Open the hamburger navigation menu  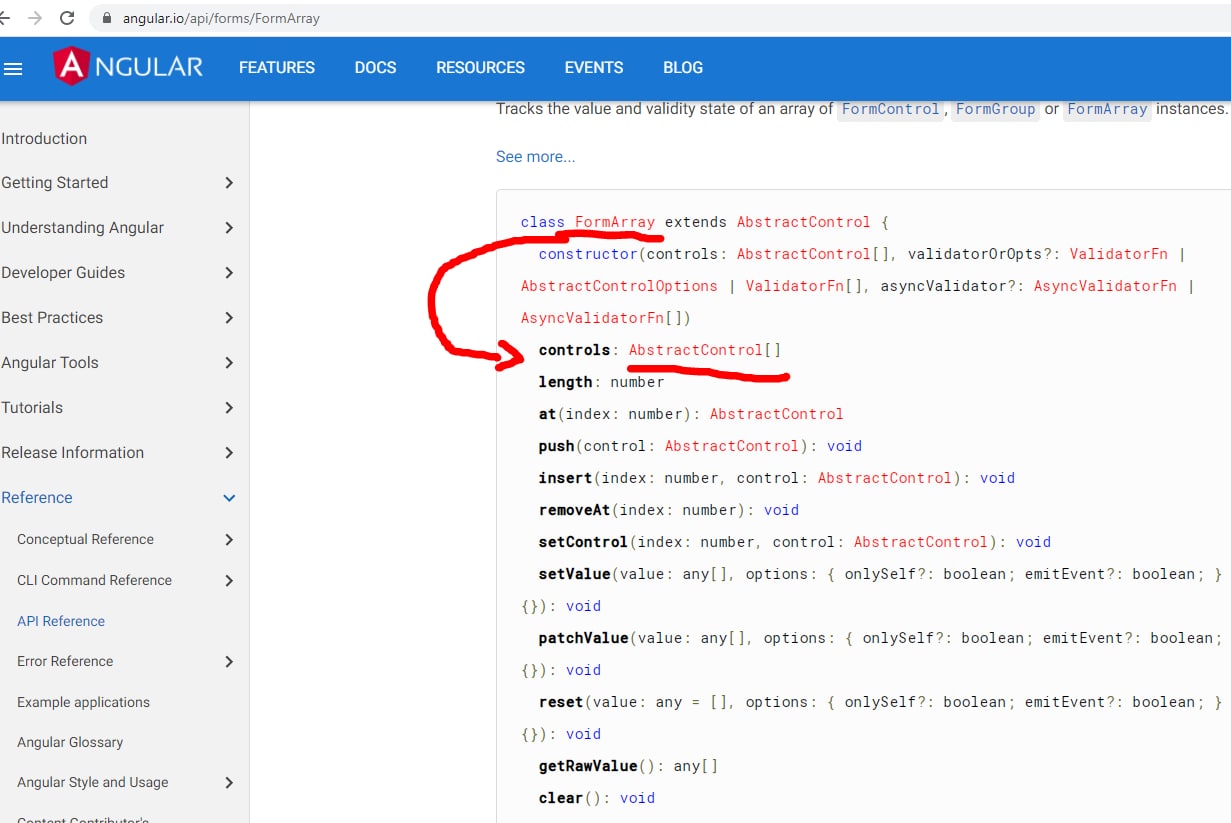[13, 69]
